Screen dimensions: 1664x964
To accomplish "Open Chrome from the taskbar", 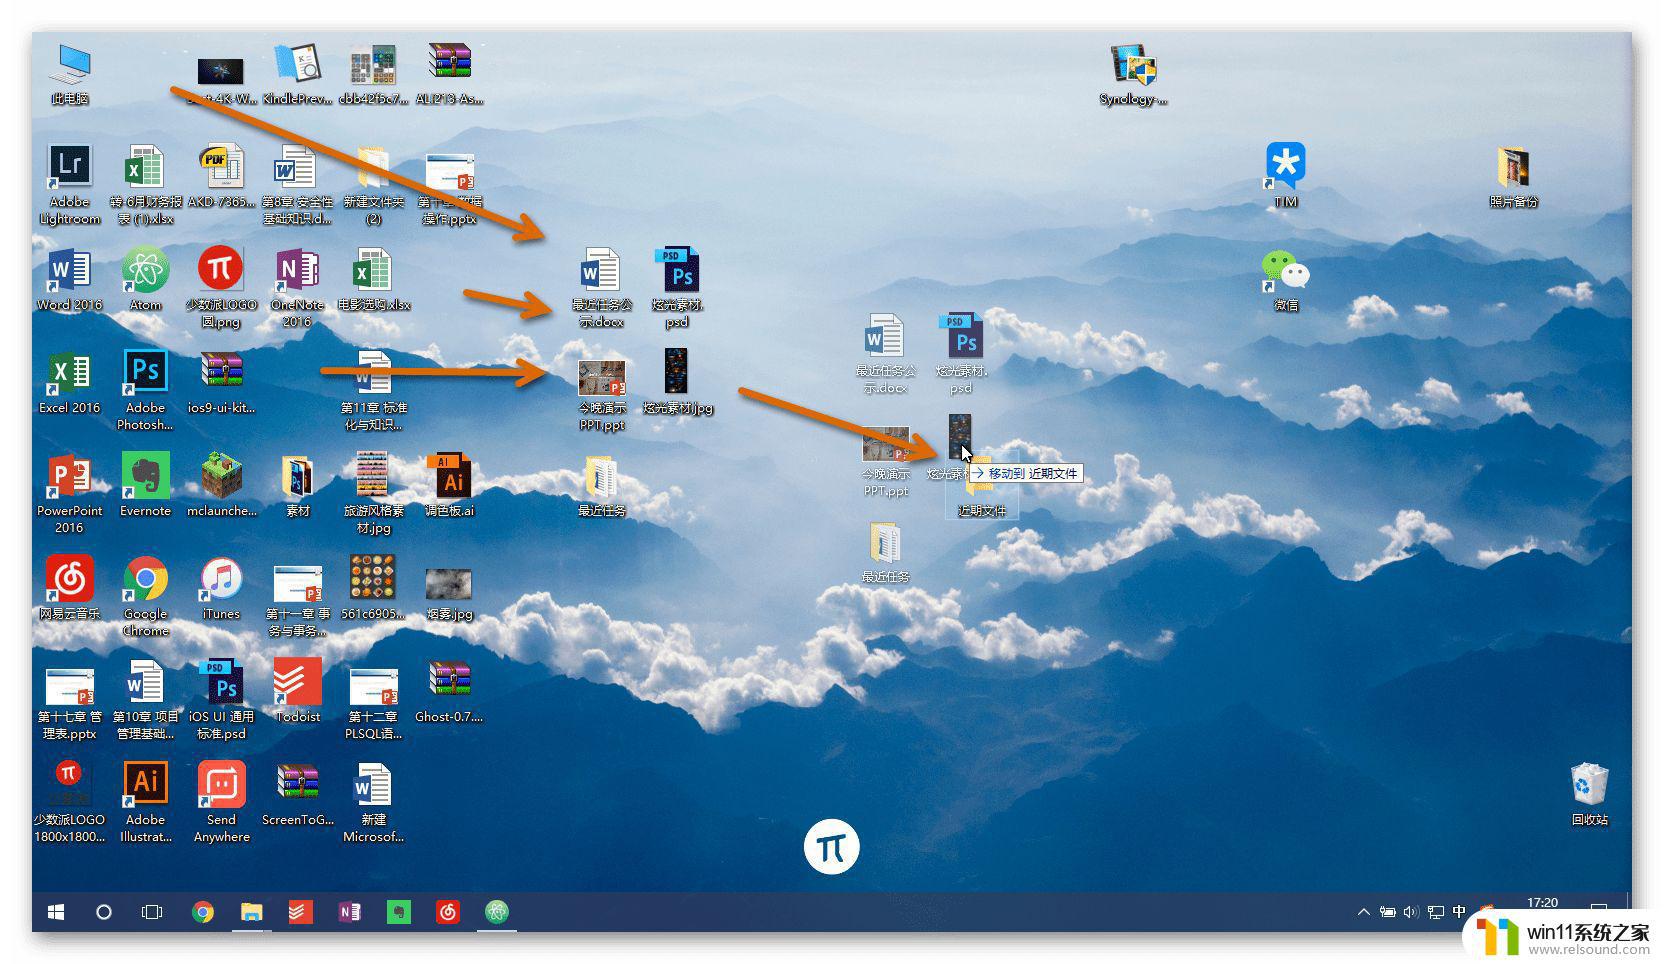I will [x=203, y=912].
